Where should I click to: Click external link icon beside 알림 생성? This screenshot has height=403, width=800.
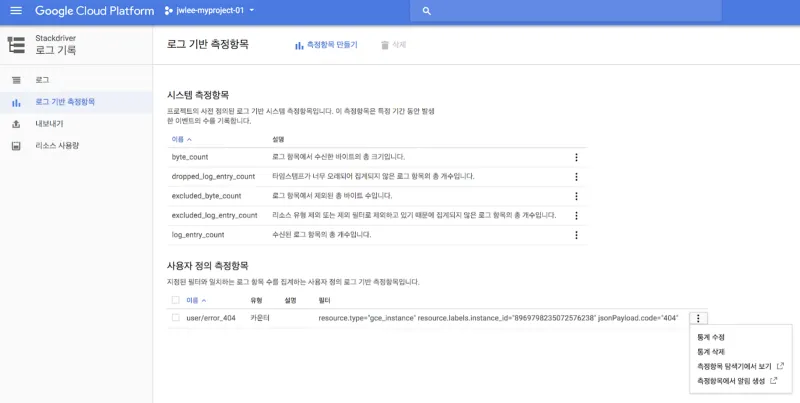point(773,380)
